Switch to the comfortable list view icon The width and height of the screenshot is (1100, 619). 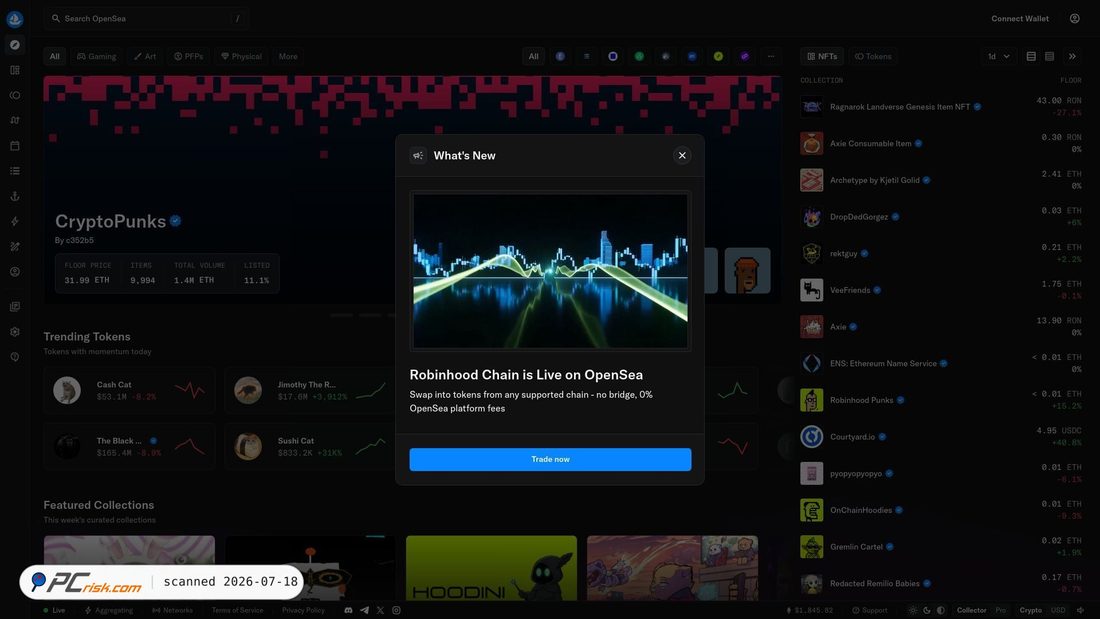(x=1031, y=57)
